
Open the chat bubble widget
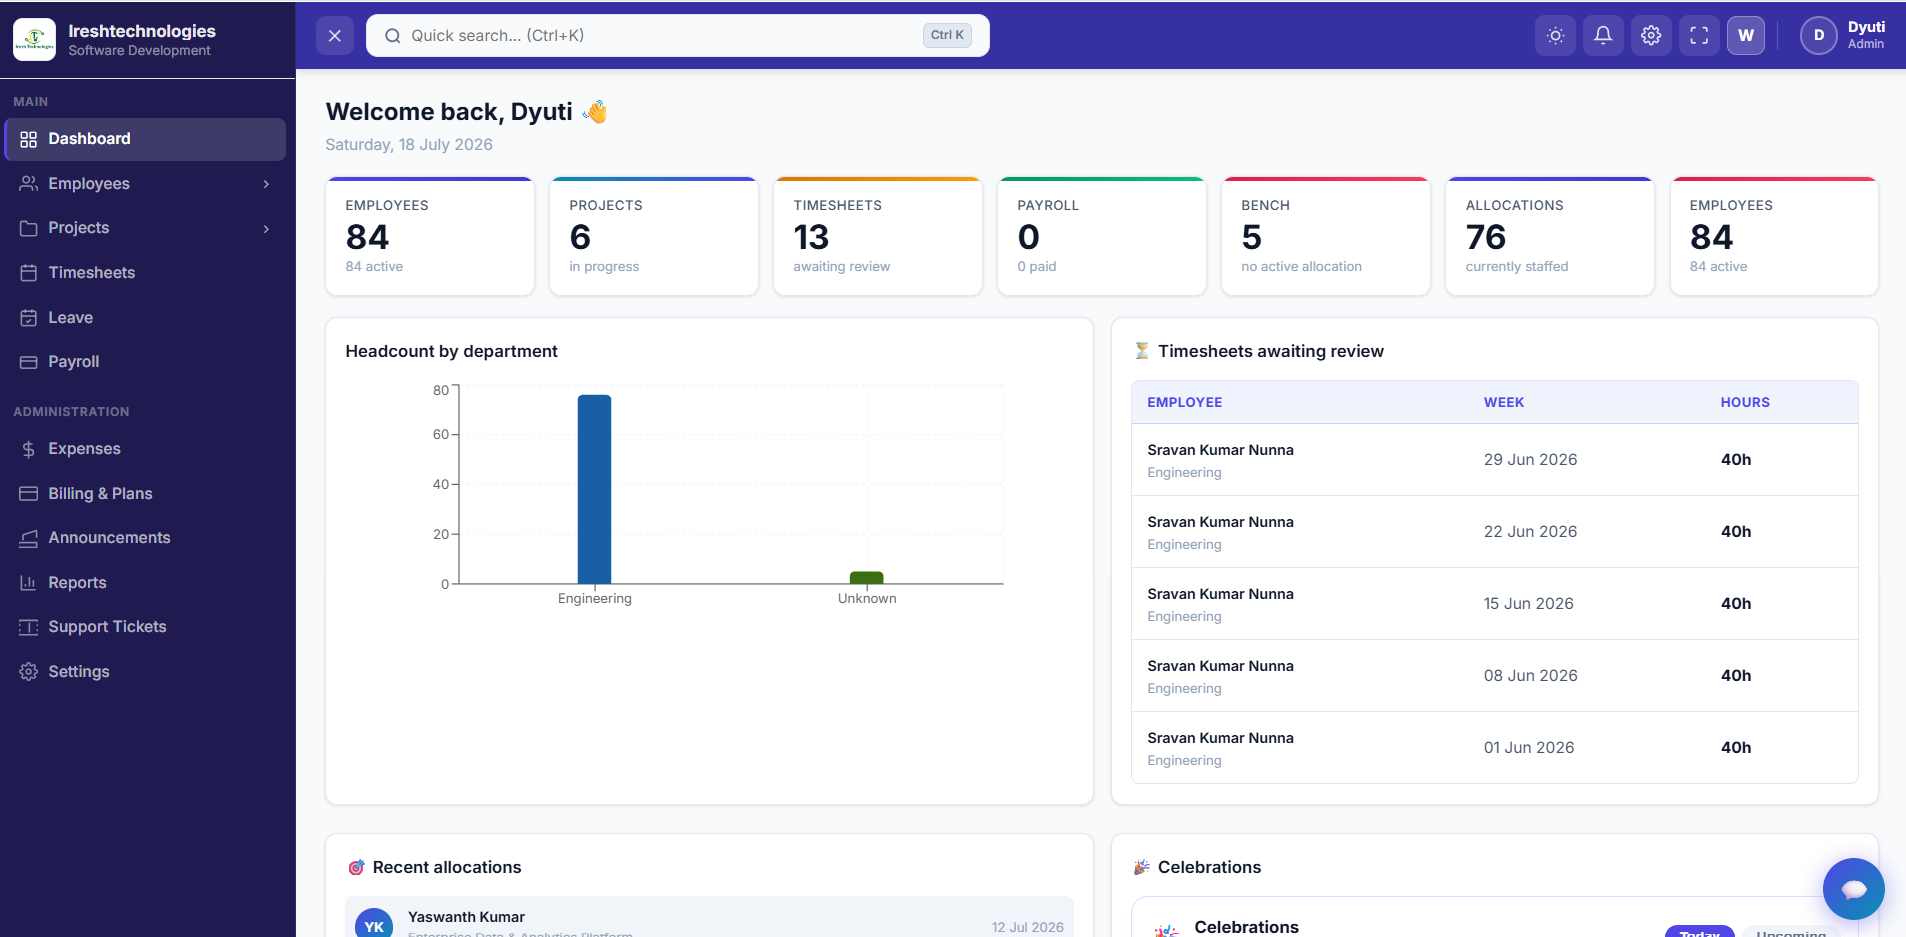[x=1853, y=889]
